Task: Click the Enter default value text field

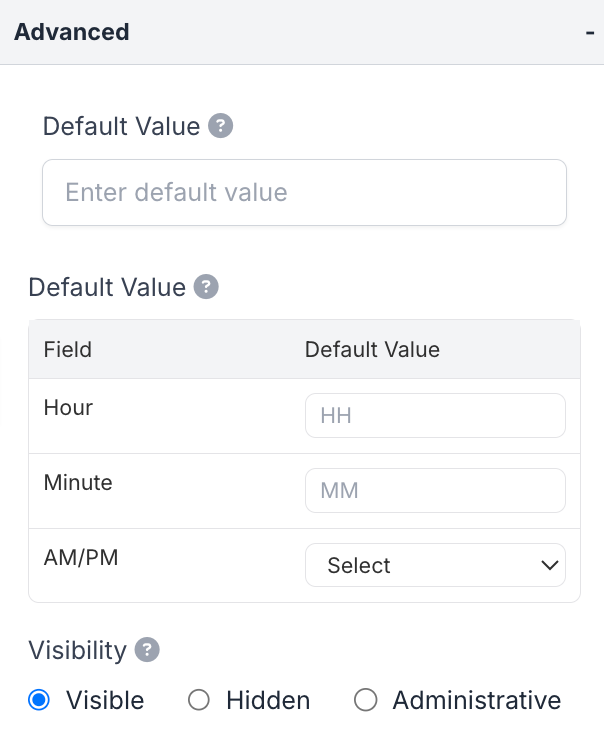Action: 304,192
